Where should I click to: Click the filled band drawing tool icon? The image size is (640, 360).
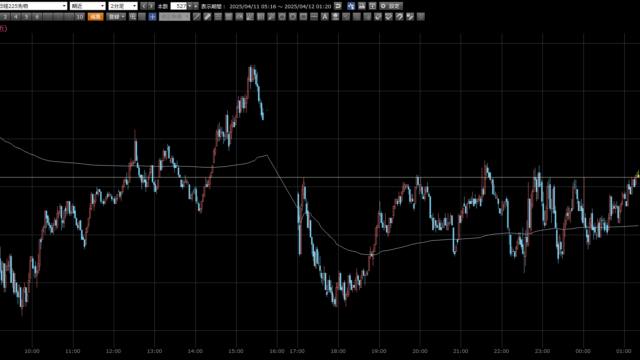pos(229,17)
